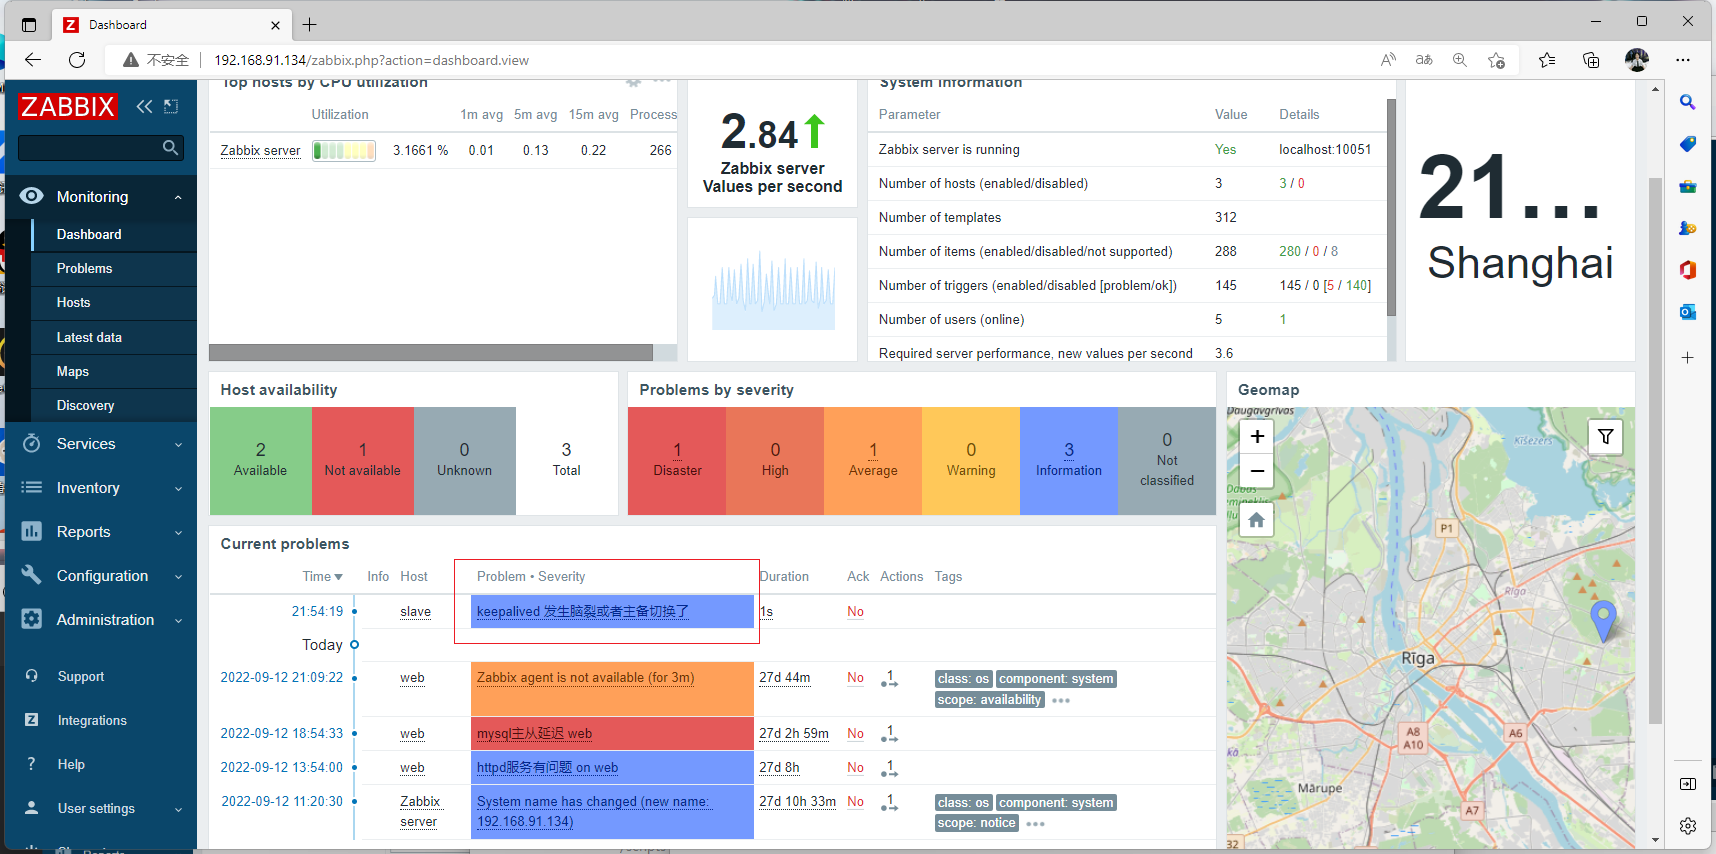
Task: Click the Disaster severity red tile
Action: tap(677, 460)
